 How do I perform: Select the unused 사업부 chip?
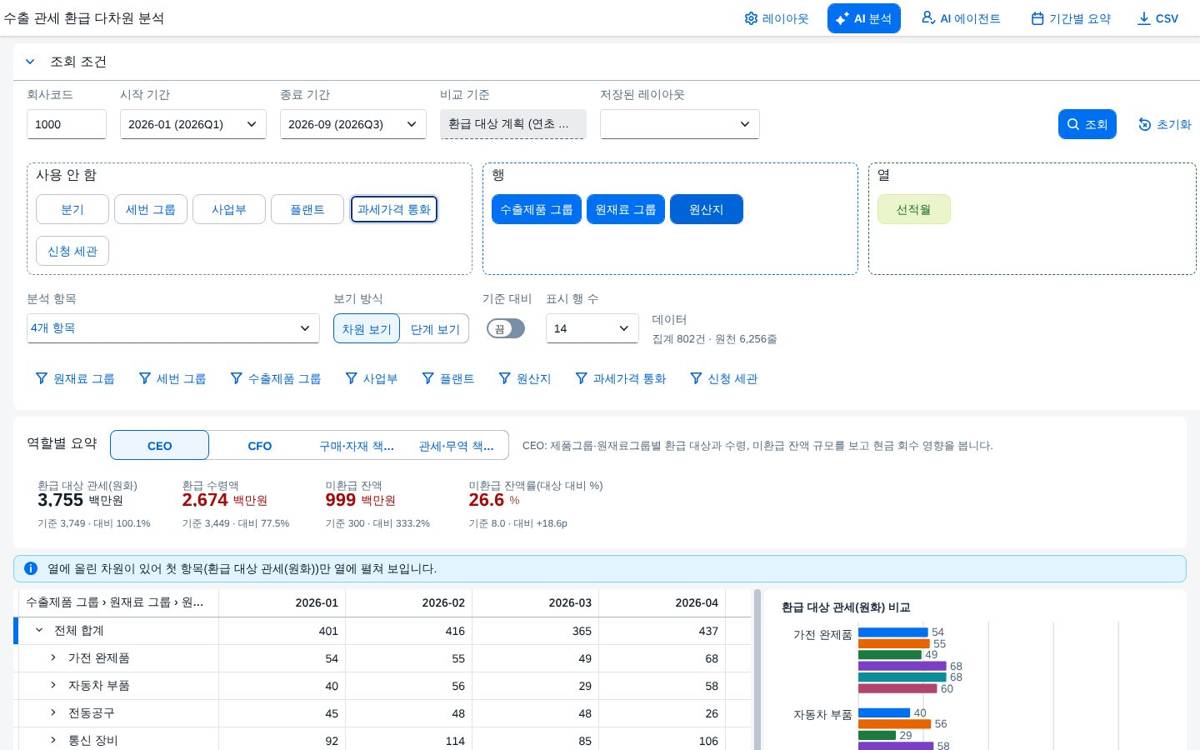229,209
